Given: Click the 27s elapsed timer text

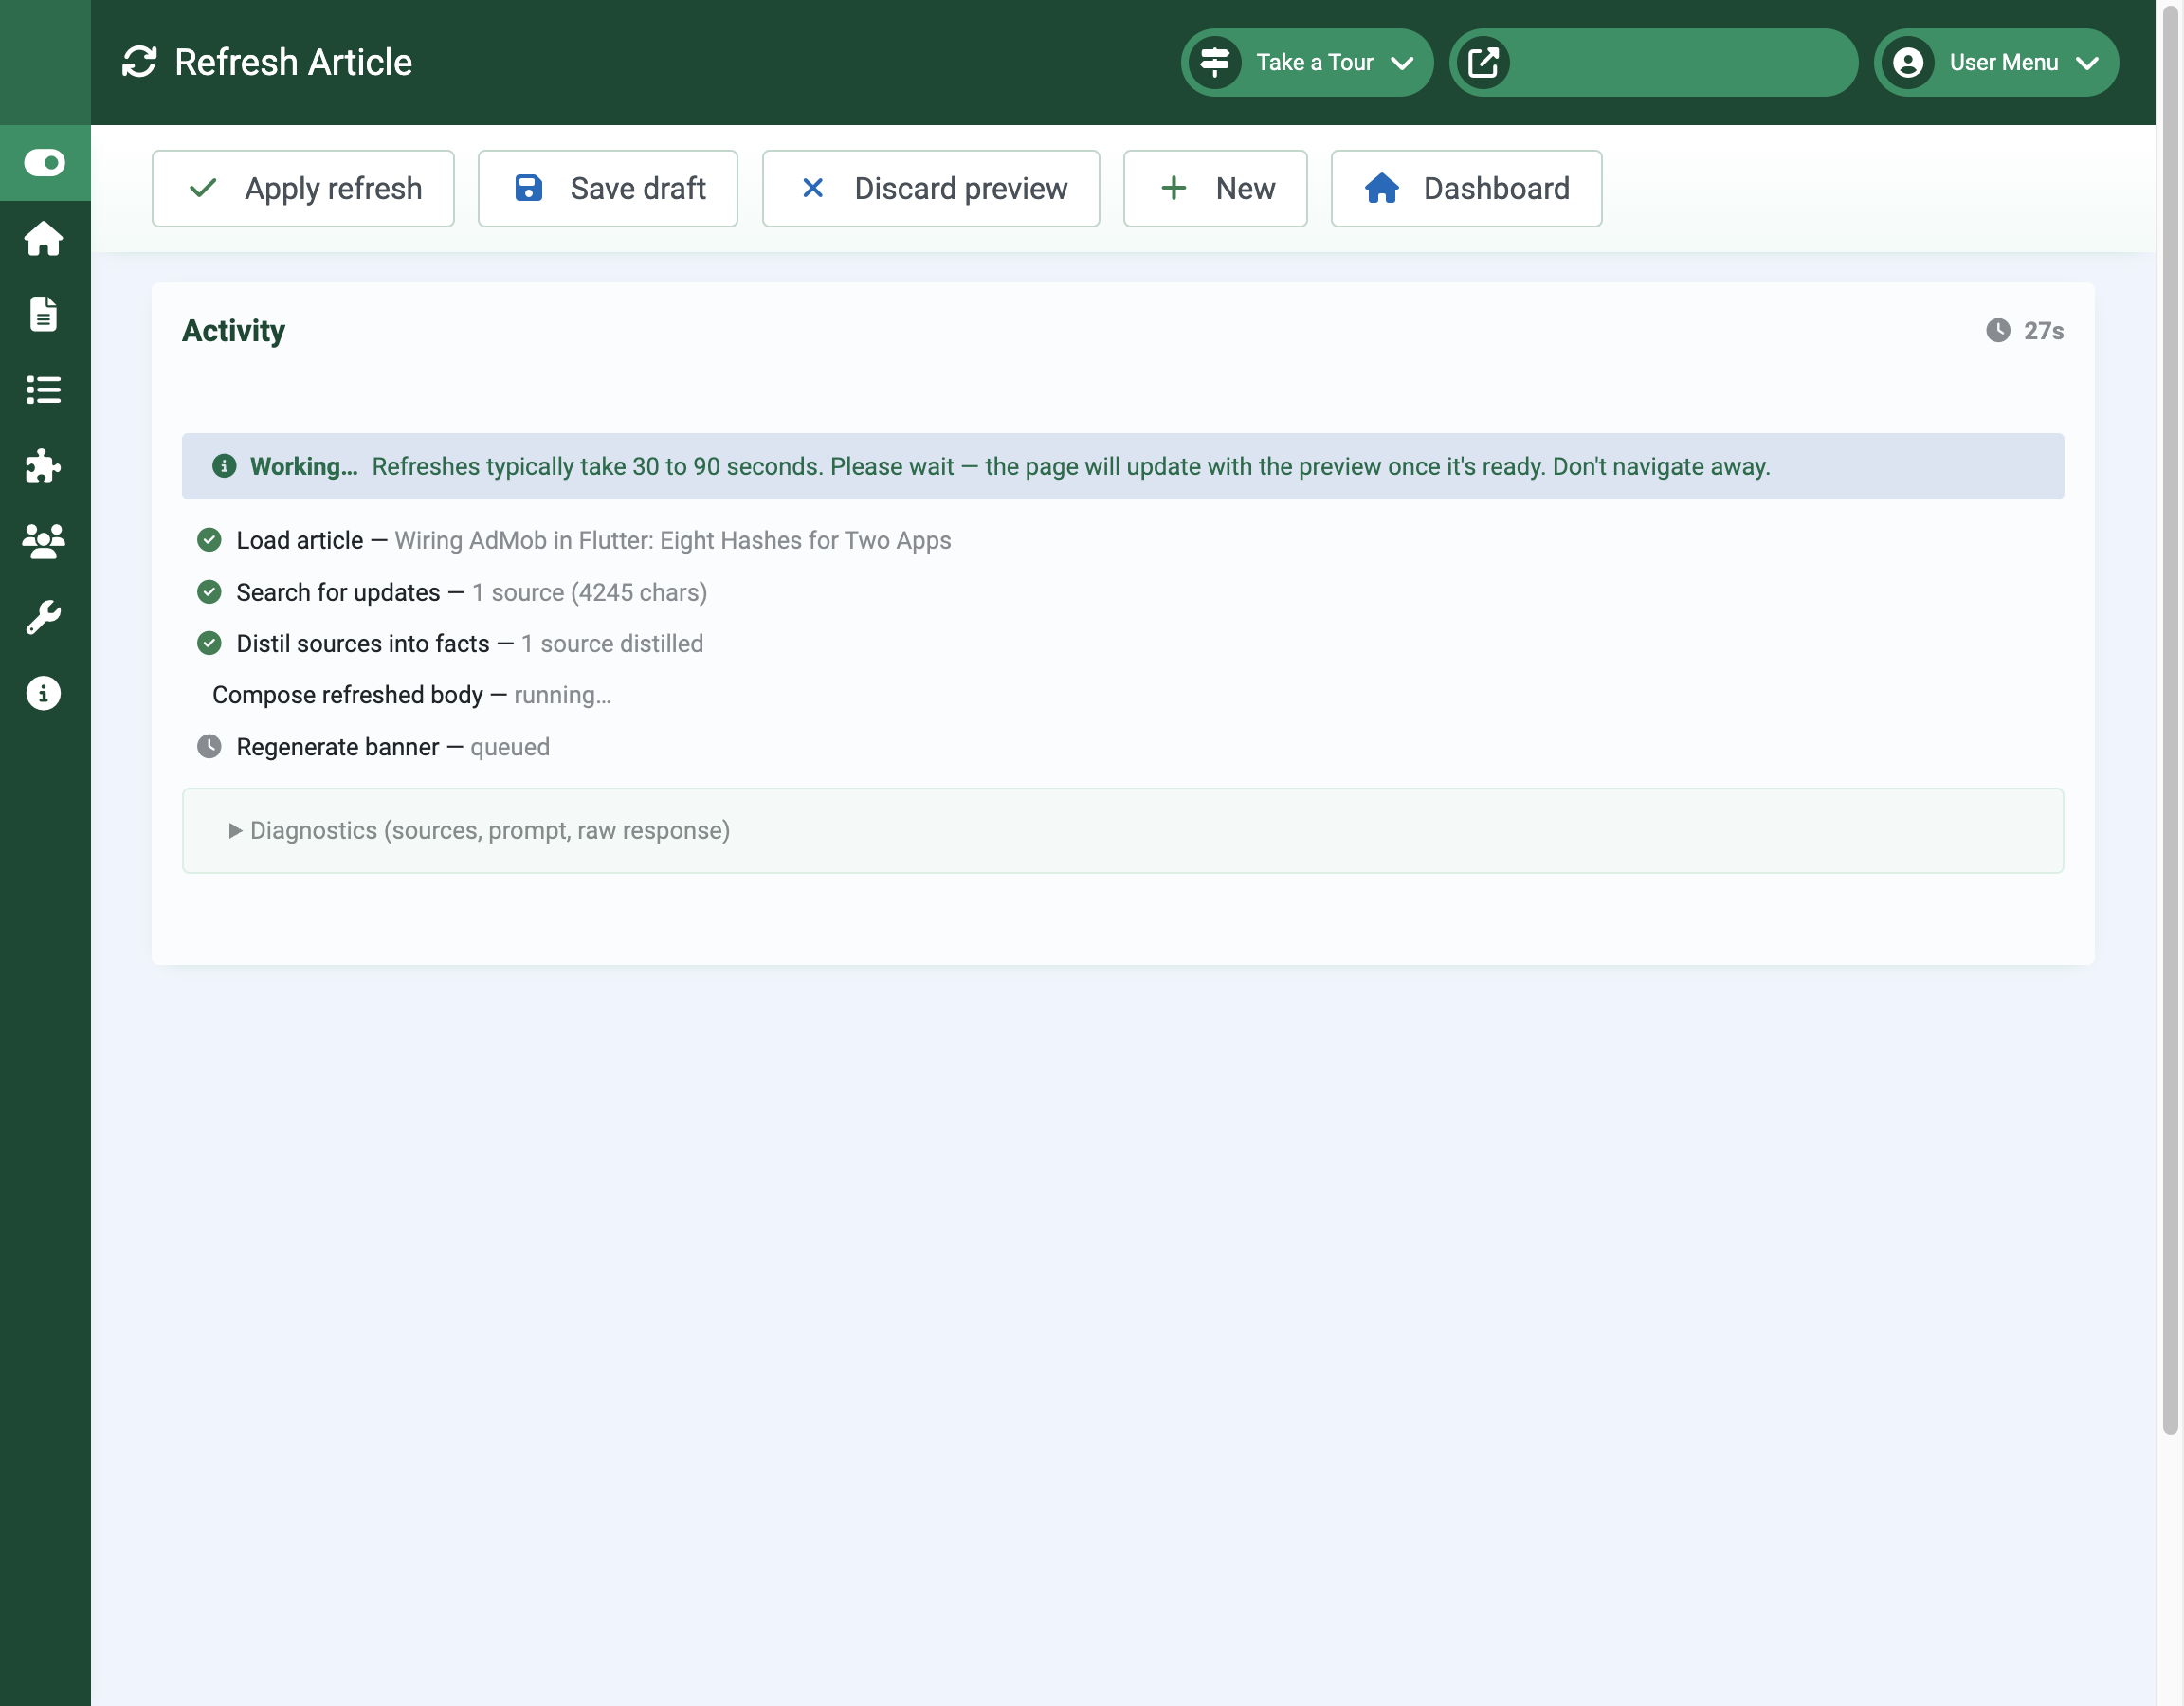Looking at the screenshot, I should tap(2044, 331).
